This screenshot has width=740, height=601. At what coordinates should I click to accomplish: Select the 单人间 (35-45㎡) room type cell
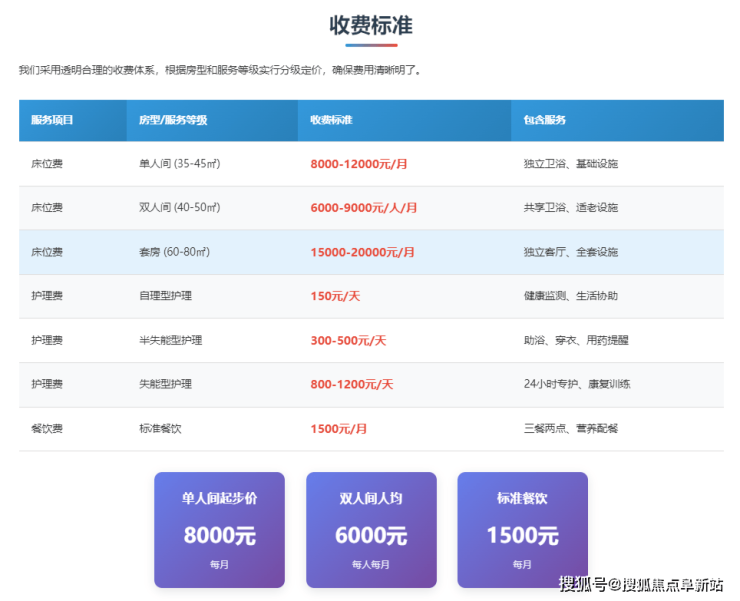pos(179,163)
